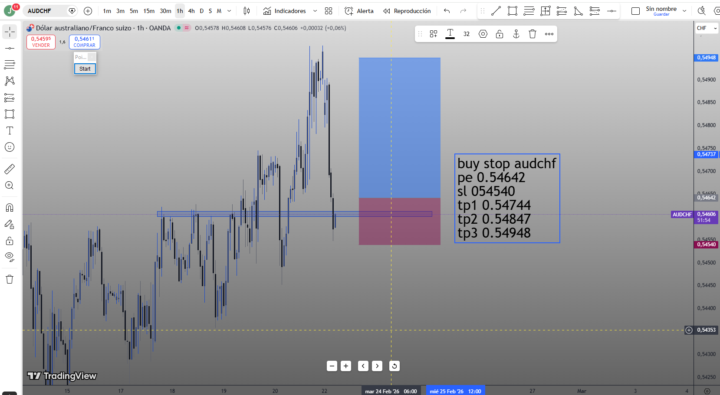This screenshot has width=720, height=395.
Task: Click the VENDER sell button
Action: tap(41, 42)
